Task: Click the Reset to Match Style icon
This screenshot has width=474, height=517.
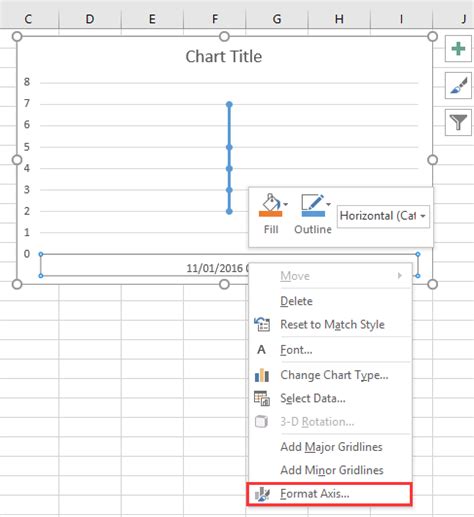Action: pos(262,324)
